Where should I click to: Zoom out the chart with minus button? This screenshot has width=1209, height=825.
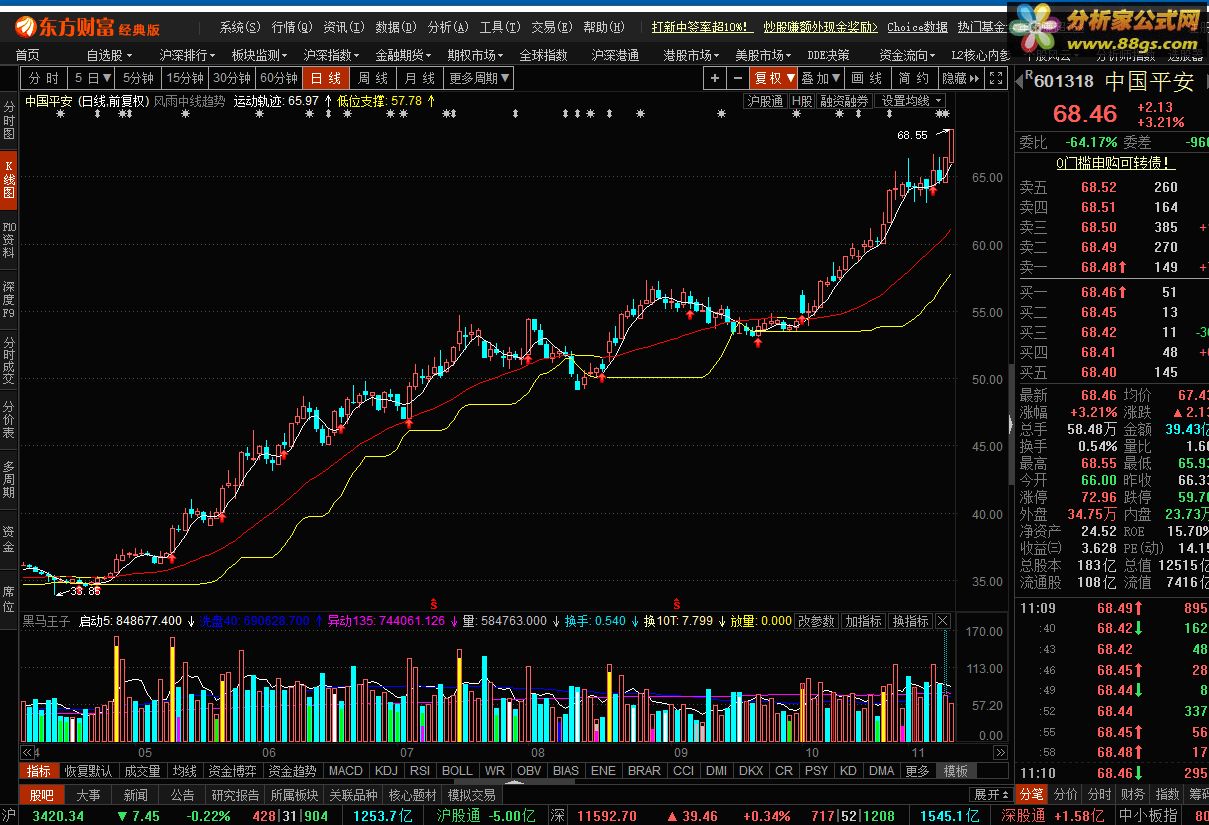[738, 78]
